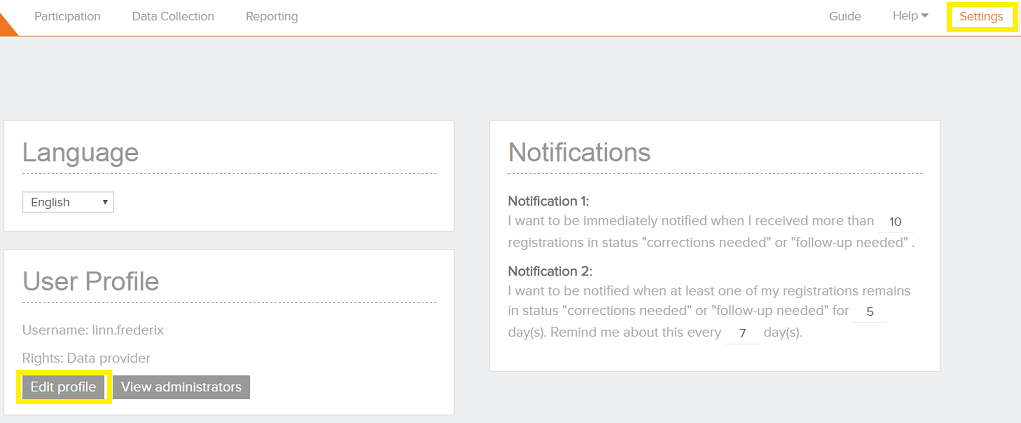Expand the Help dropdown menu
This screenshot has height=423, width=1021.
[x=910, y=16]
